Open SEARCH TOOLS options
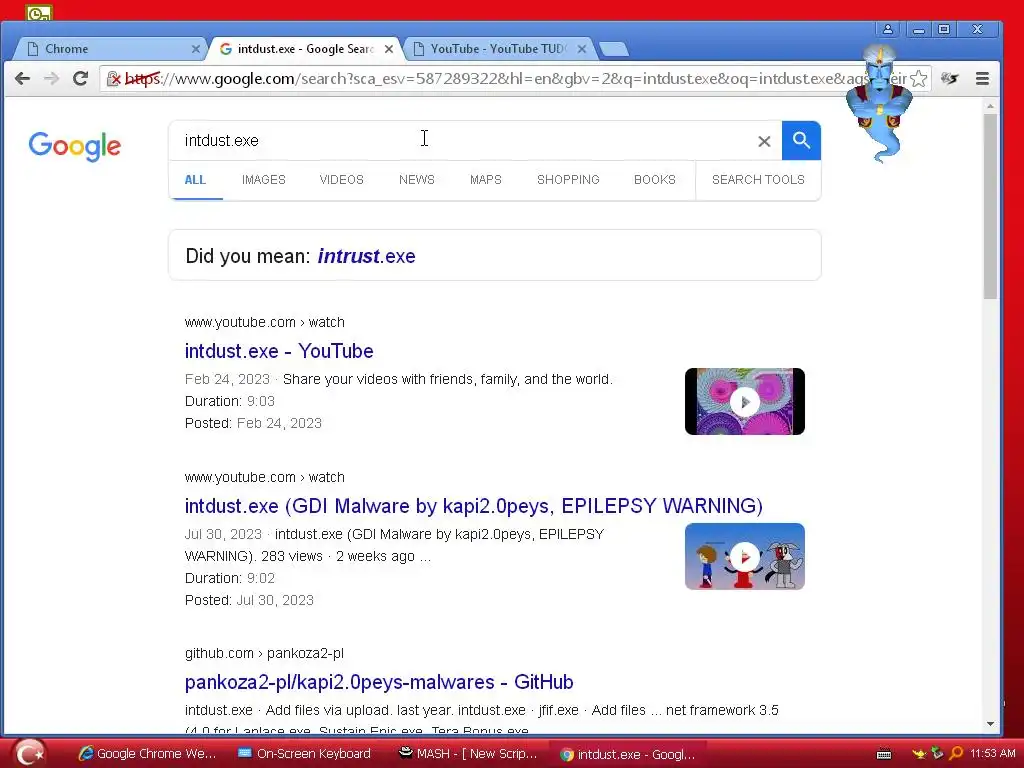The image size is (1024, 768). [x=758, y=180]
